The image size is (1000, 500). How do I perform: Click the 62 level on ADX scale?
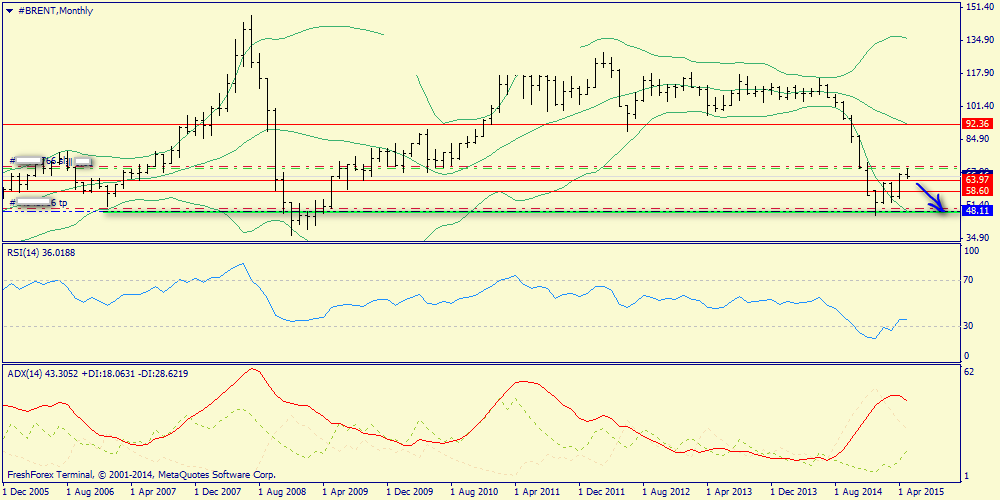(x=969, y=371)
